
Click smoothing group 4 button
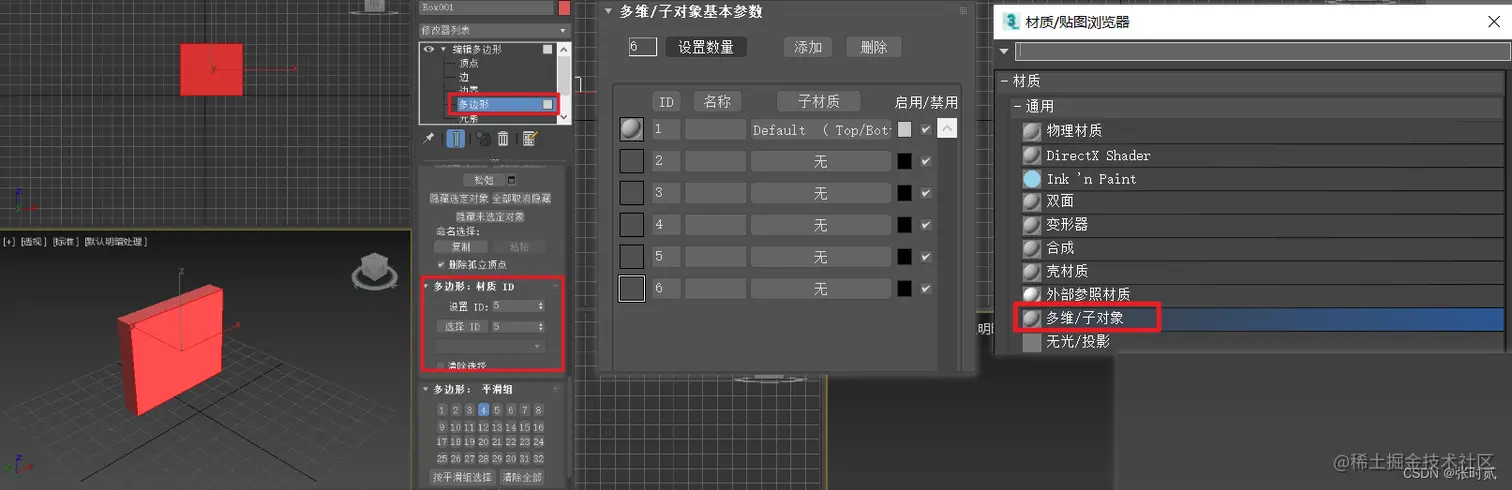483,409
